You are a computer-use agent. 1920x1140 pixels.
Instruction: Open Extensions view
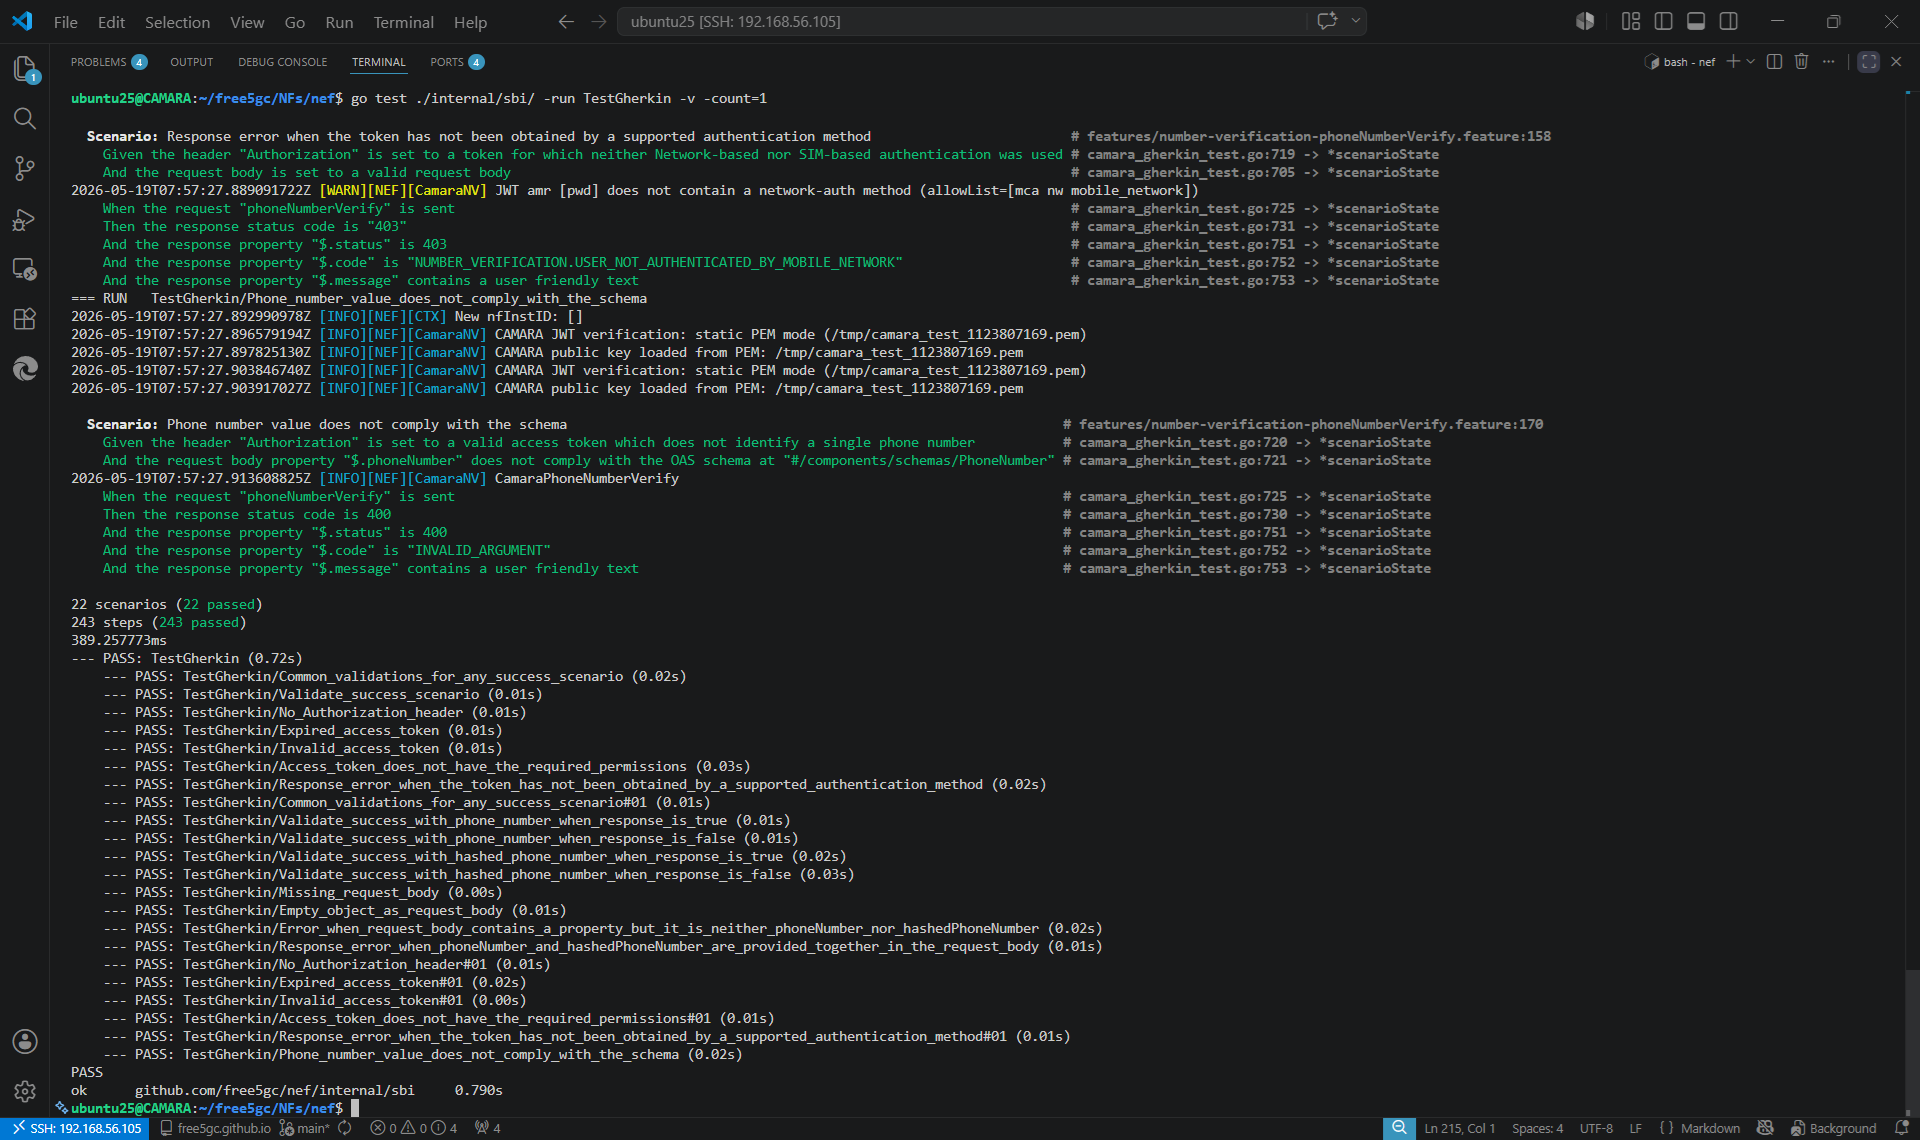pyautogui.click(x=25, y=319)
